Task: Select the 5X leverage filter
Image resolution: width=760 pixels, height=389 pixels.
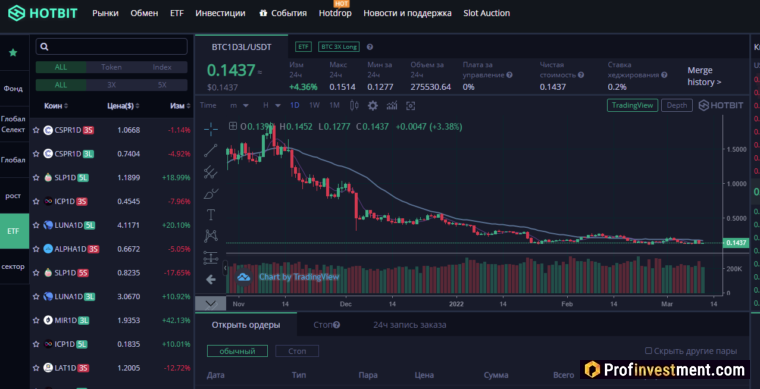Action: pyautogui.click(x=162, y=85)
